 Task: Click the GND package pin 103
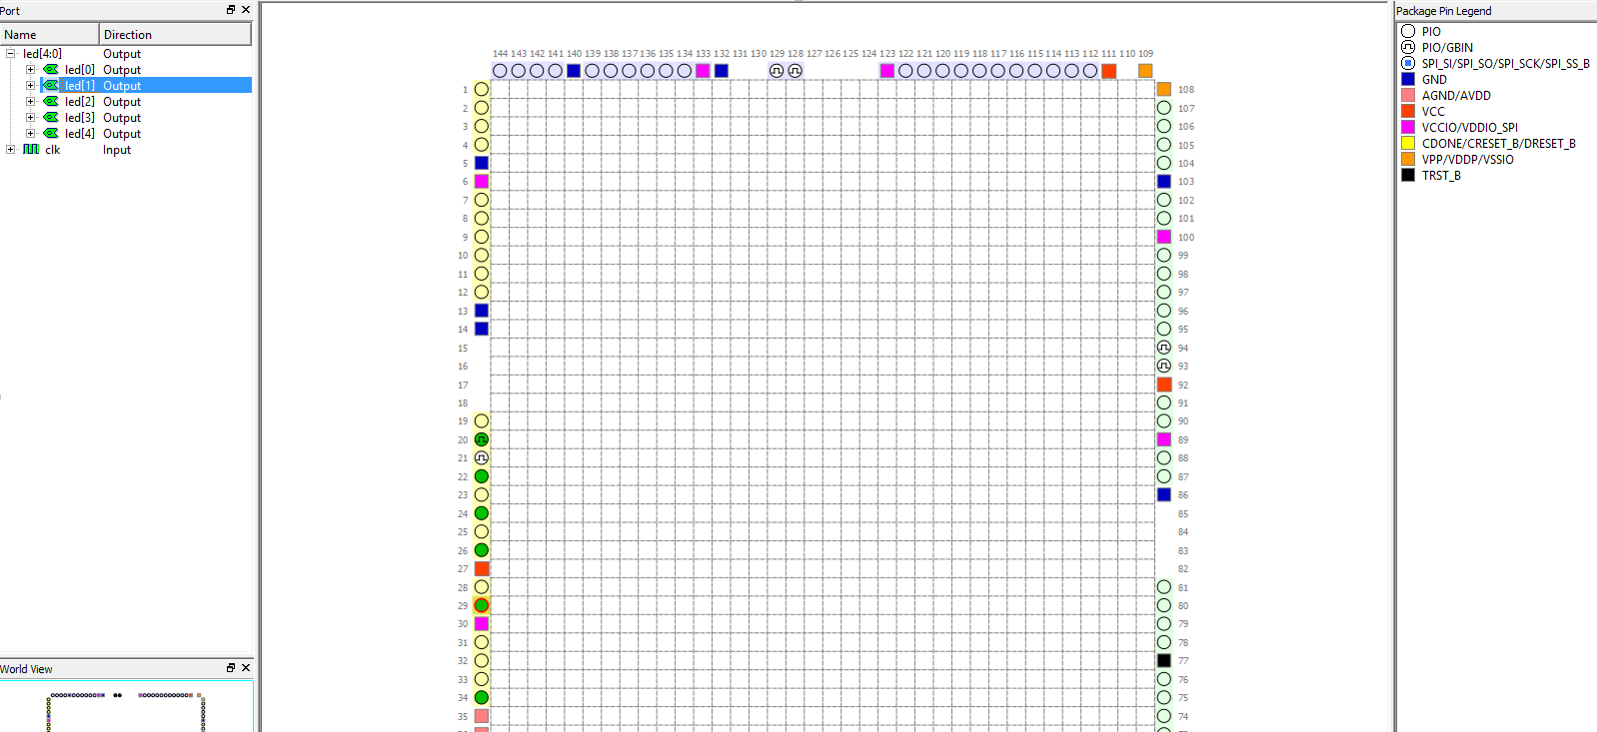[x=1164, y=181]
